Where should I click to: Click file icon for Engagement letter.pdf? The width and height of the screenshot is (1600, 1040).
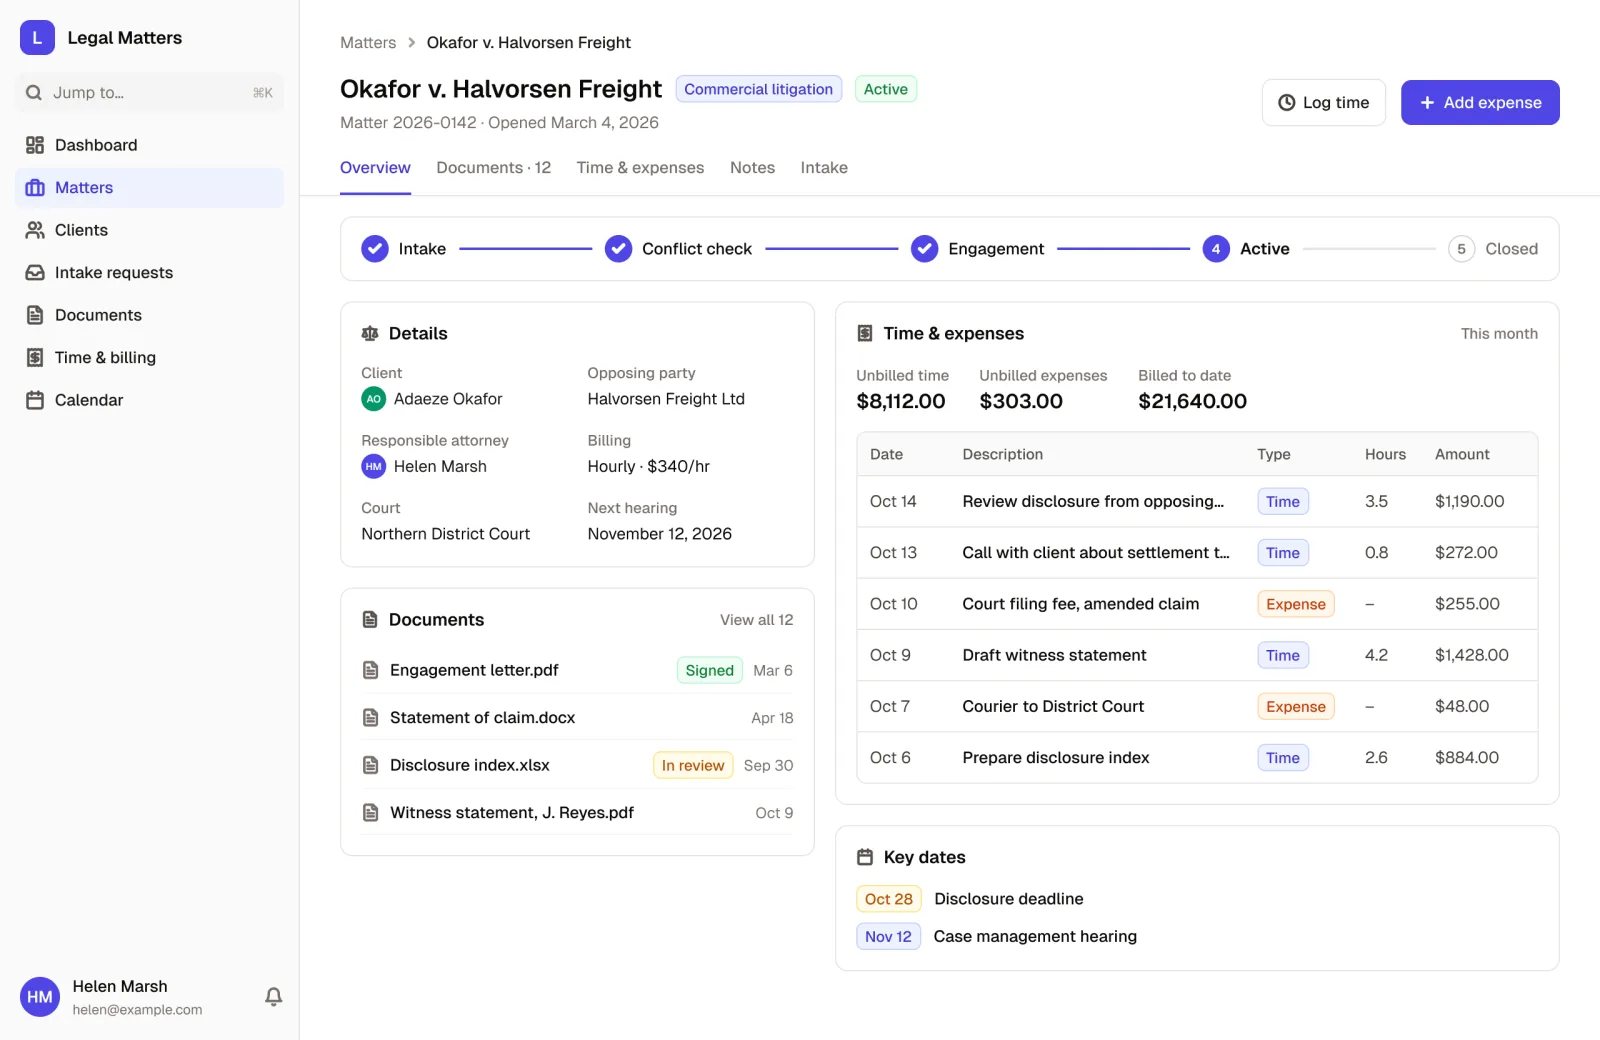tap(370, 670)
